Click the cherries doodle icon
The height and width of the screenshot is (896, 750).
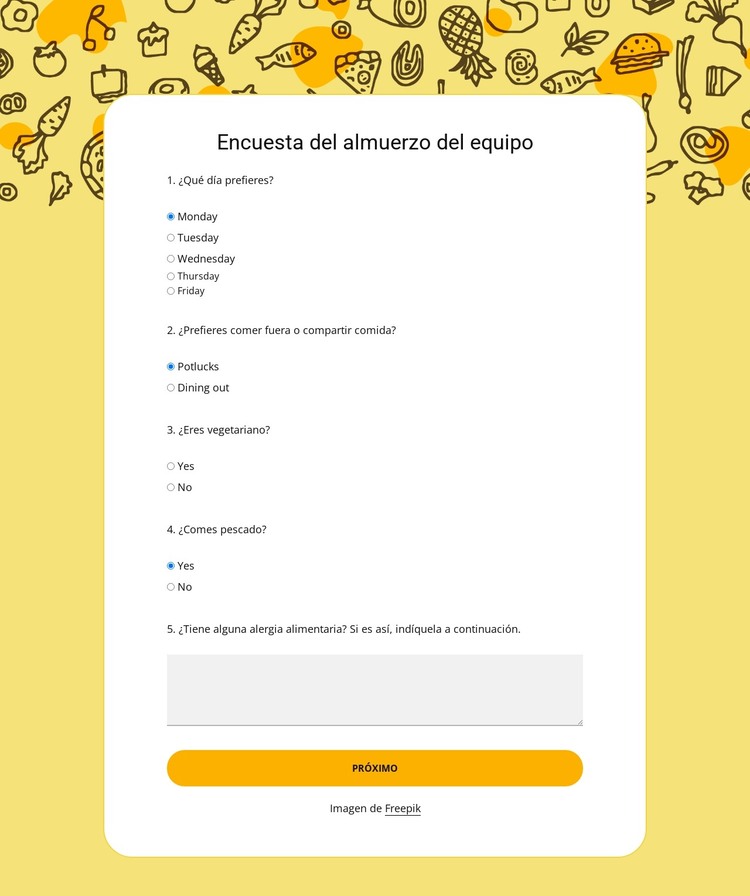click(98, 26)
